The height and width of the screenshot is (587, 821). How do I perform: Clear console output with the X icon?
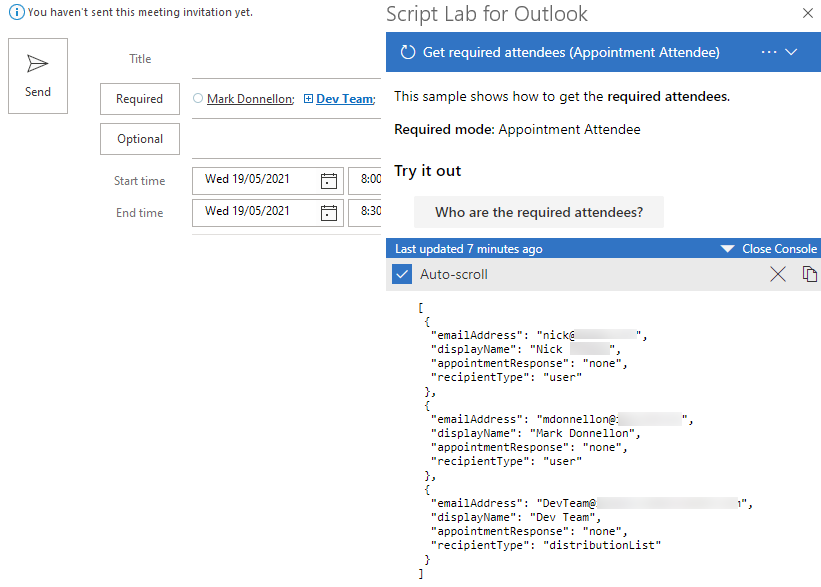[778, 273]
